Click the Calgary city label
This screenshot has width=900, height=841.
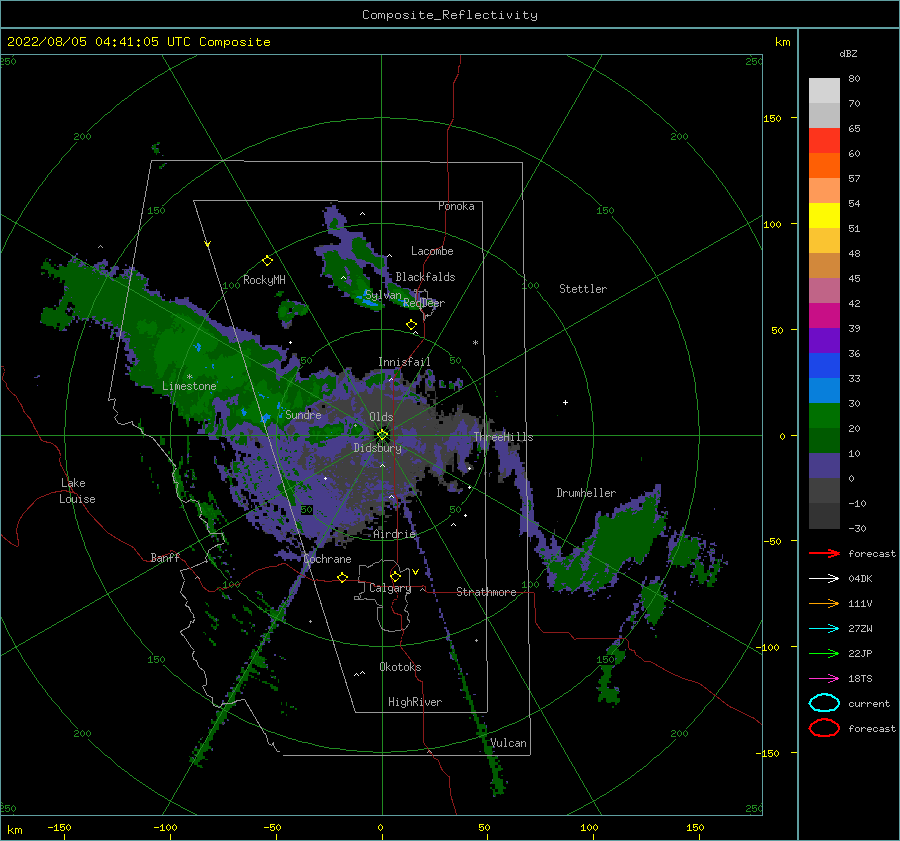[390, 588]
